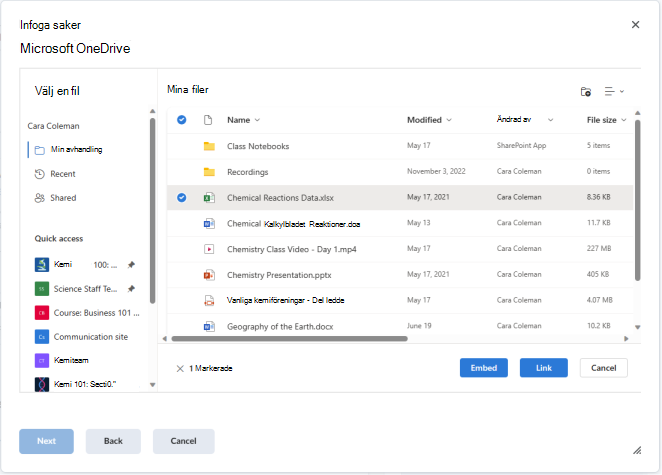Click the Science Staff Team site icon

click(42, 289)
